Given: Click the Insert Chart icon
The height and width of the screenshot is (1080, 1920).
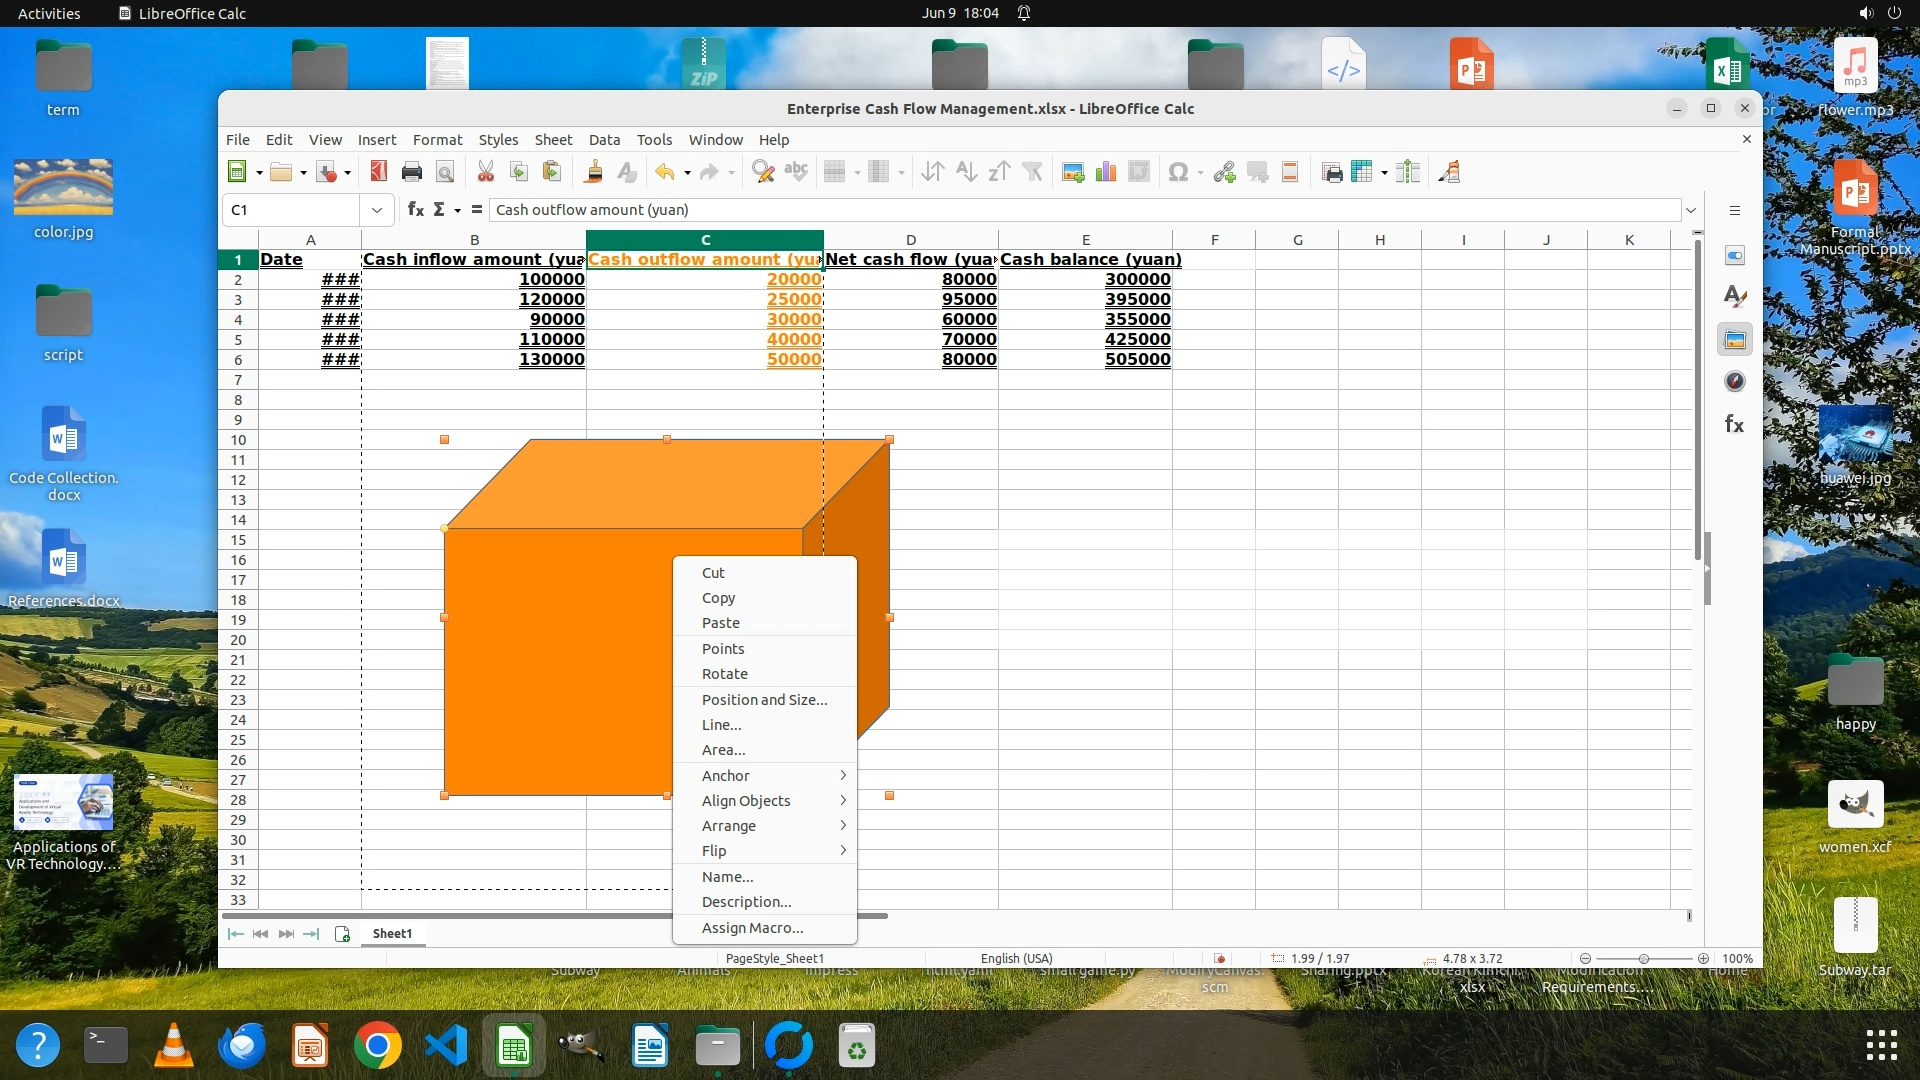Looking at the screenshot, I should [1106, 172].
